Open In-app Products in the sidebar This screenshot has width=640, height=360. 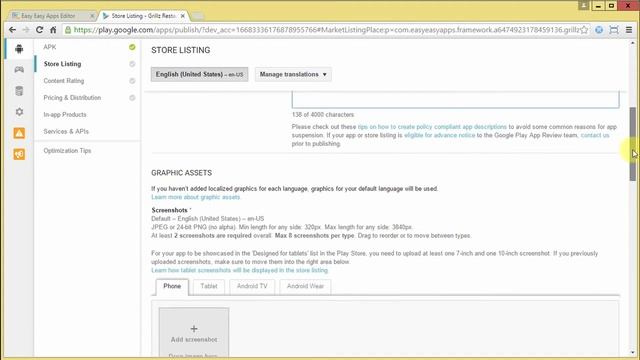coord(65,115)
